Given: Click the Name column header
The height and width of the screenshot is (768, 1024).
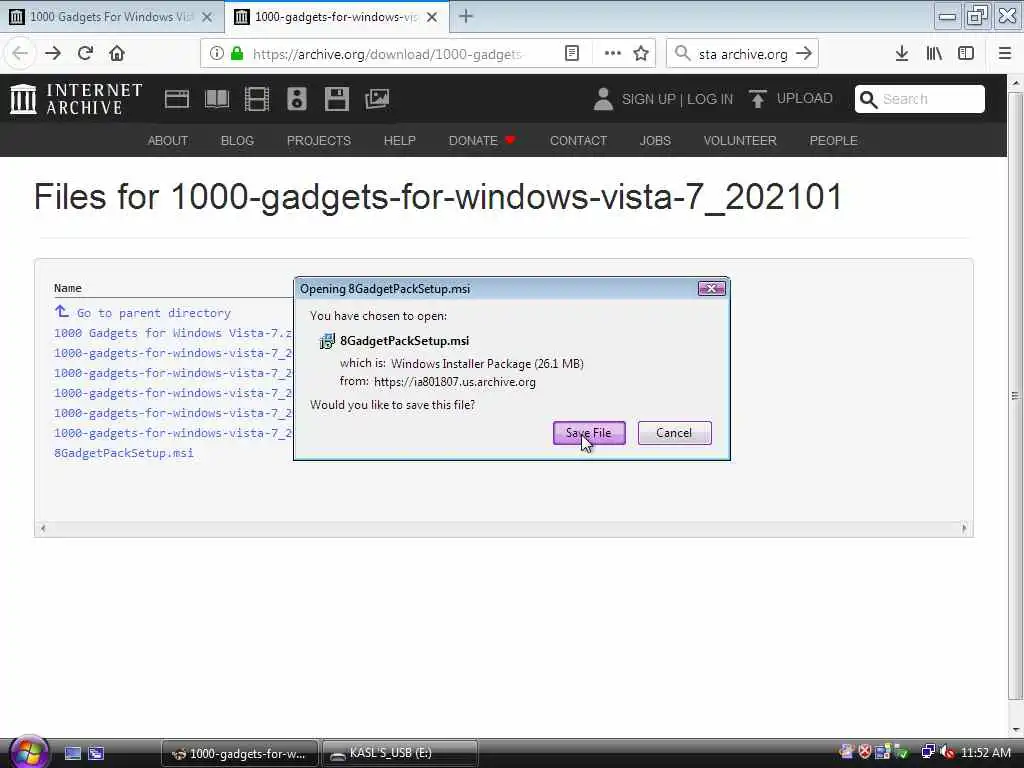Looking at the screenshot, I should [x=68, y=288].
